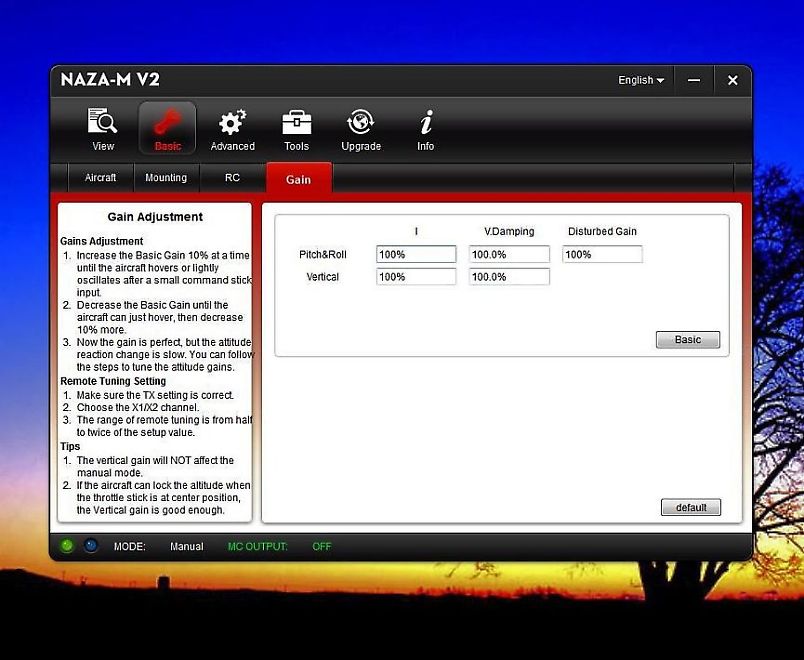Switch to the Aircraft tab
The image size is (804, 660).
click(100, 177)
